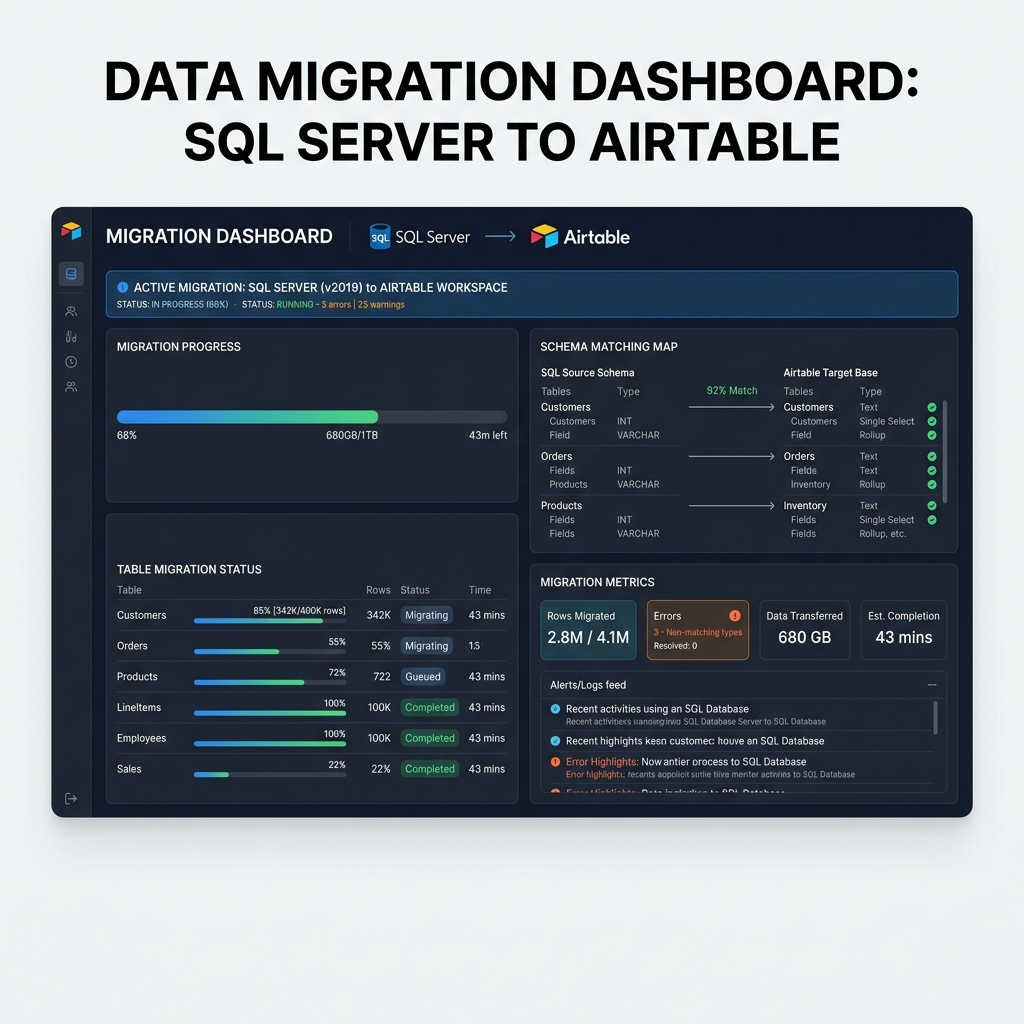
Task: Click the Orders mapping arrow in schema map
Action: point(731,456)
